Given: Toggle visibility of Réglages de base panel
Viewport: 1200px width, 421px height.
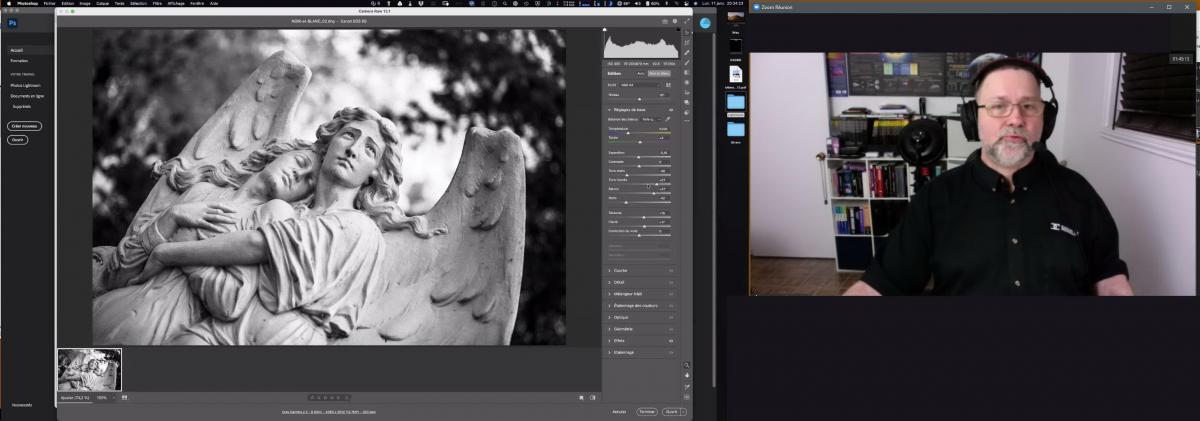Looking at the screenshot, I should click(670, 109).
